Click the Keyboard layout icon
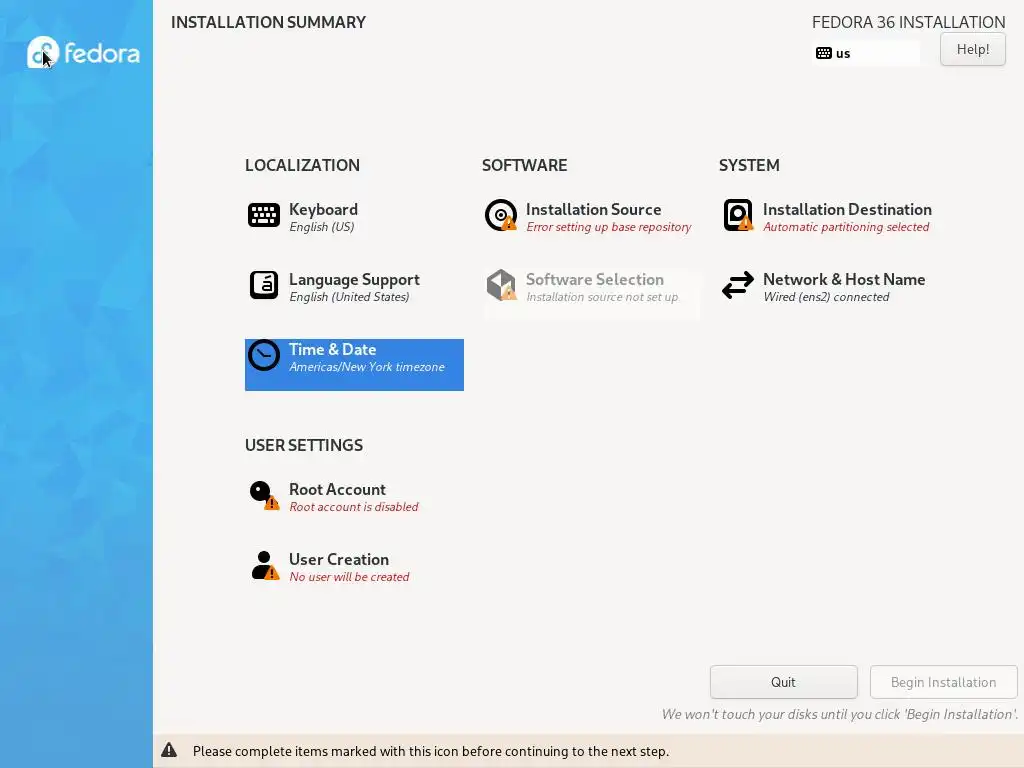This screenshot has width=1024, height=768. [x=264, y=215]
